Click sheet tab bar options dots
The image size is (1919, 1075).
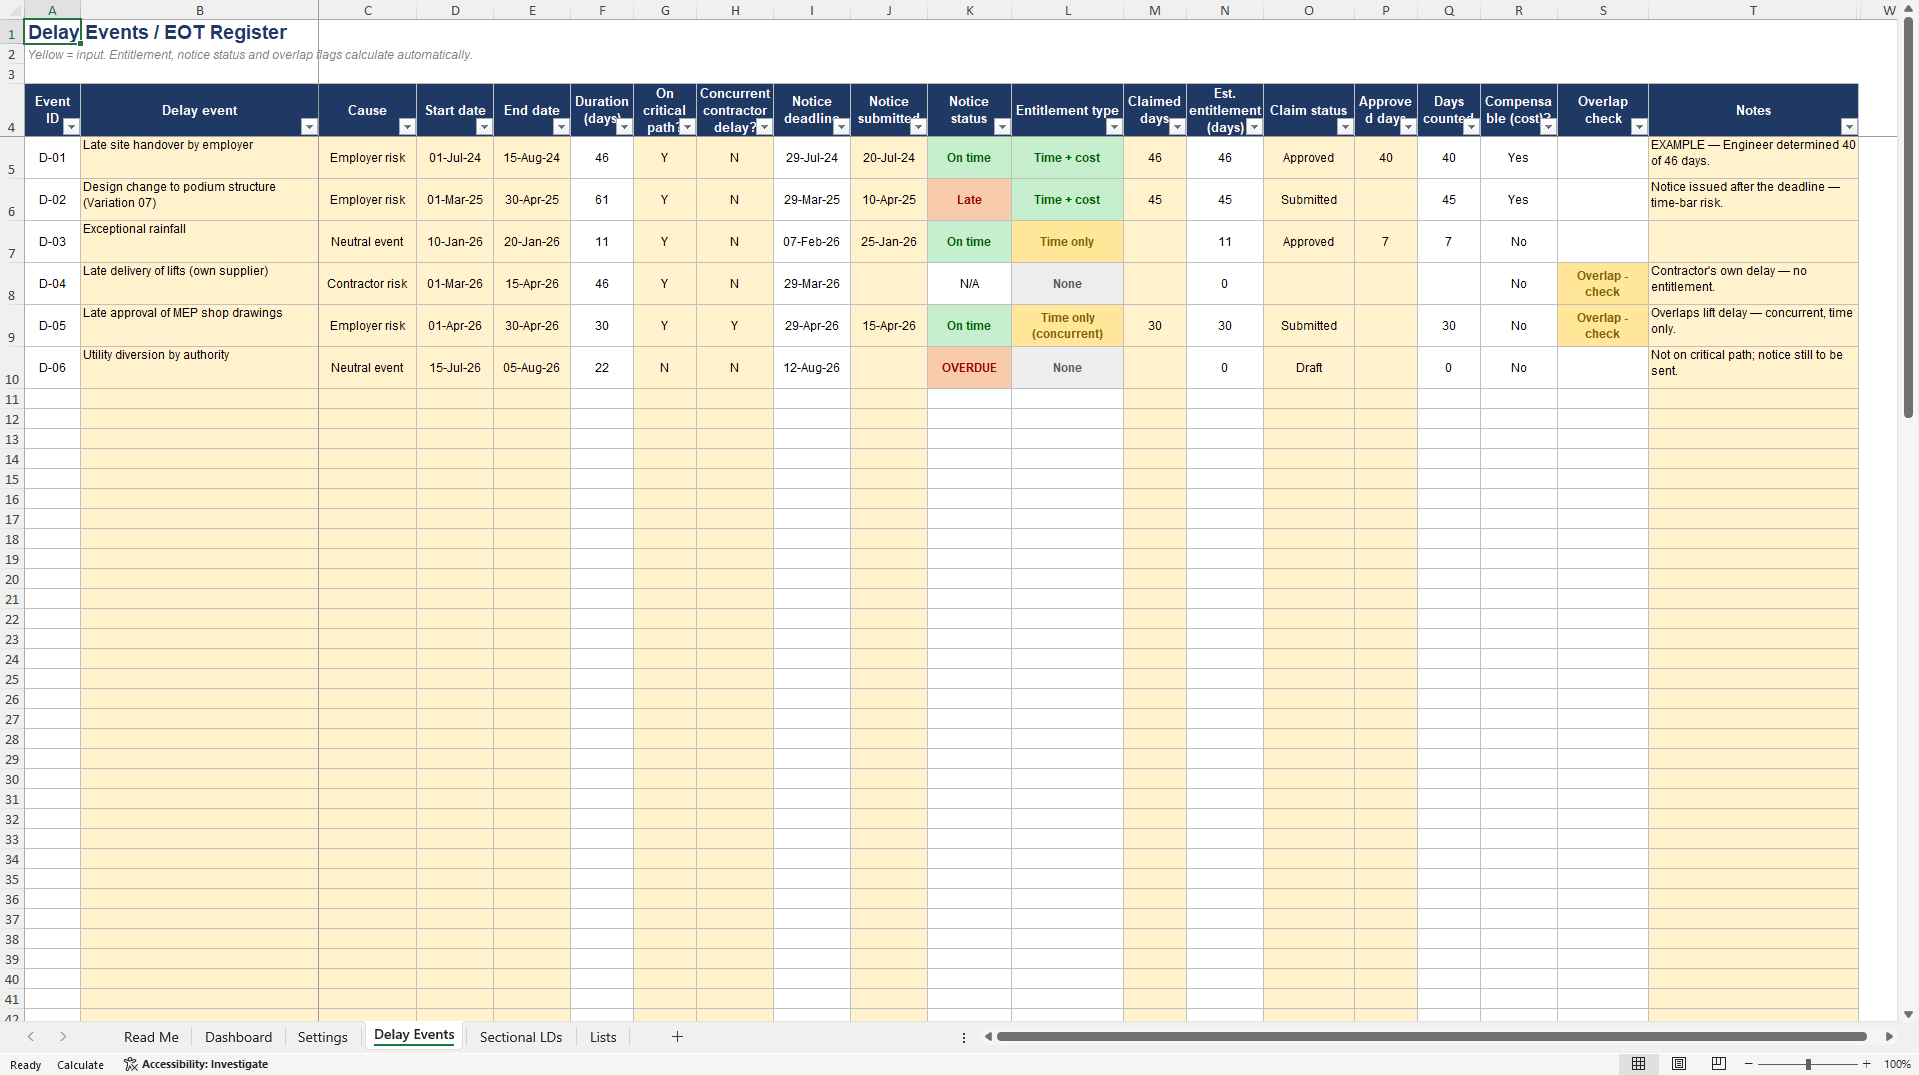[x=964, y=1038]
